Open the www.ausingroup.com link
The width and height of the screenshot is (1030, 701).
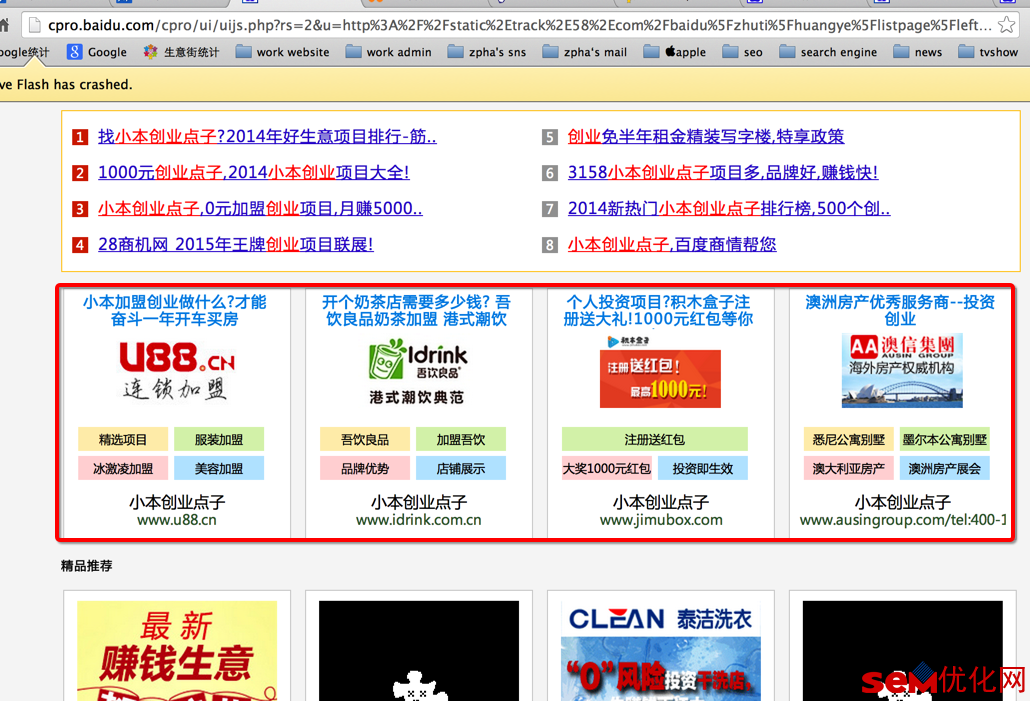[x=903, y=520]
